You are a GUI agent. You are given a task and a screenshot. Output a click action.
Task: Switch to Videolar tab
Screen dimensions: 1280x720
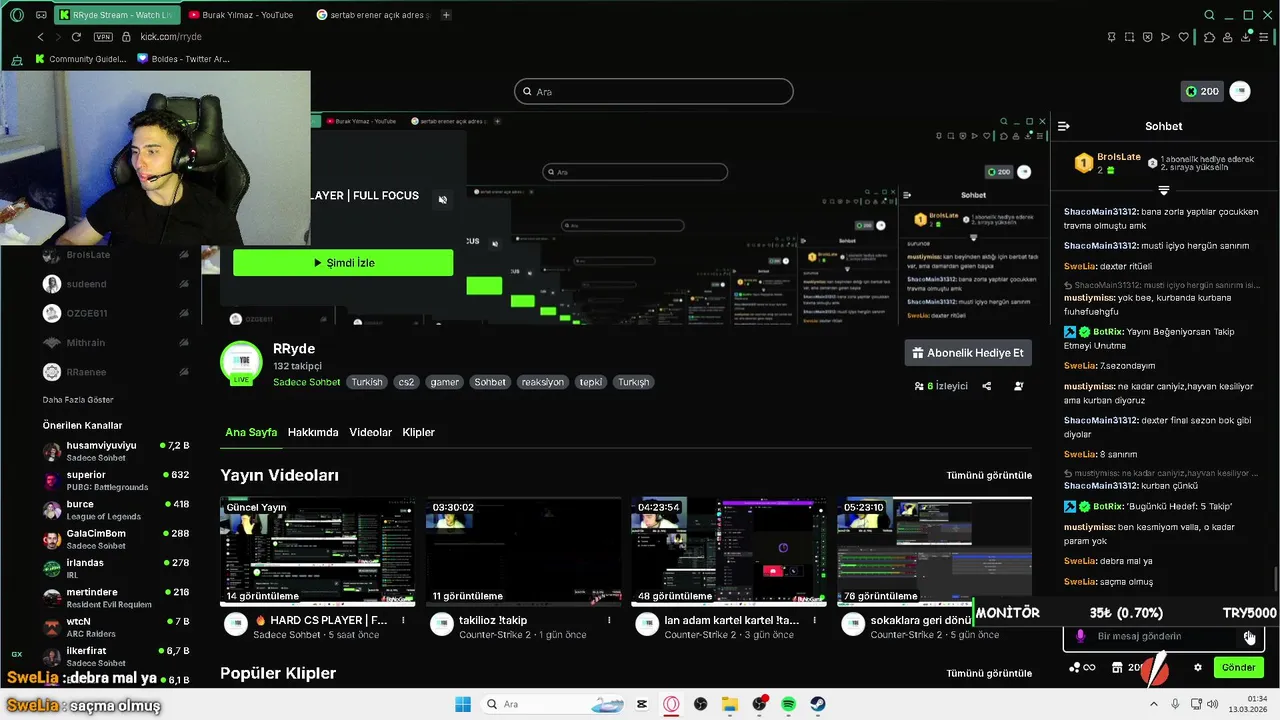[x=370, y=432]
